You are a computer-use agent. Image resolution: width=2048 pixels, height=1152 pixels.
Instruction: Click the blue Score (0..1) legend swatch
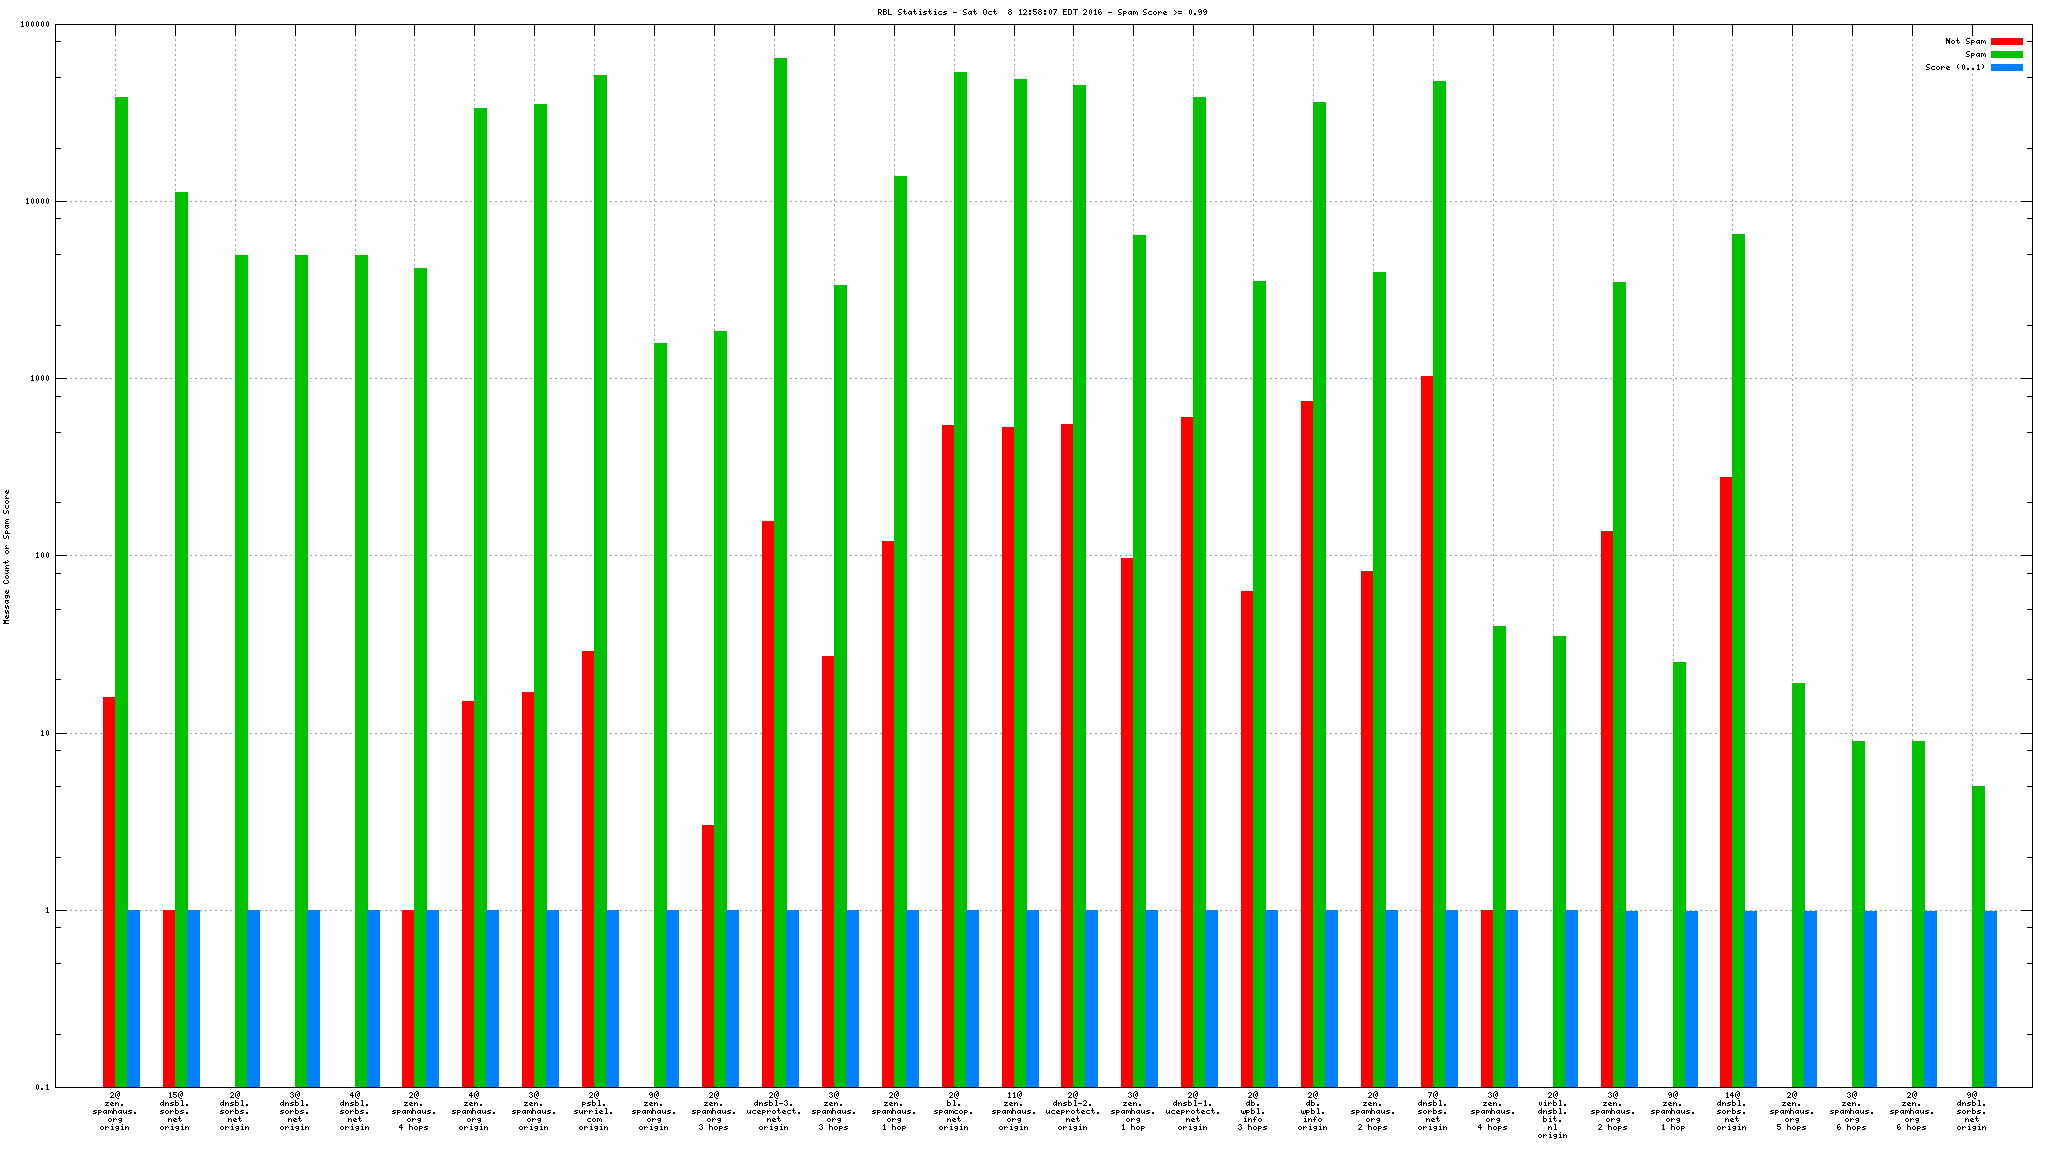pos(2006,68)
